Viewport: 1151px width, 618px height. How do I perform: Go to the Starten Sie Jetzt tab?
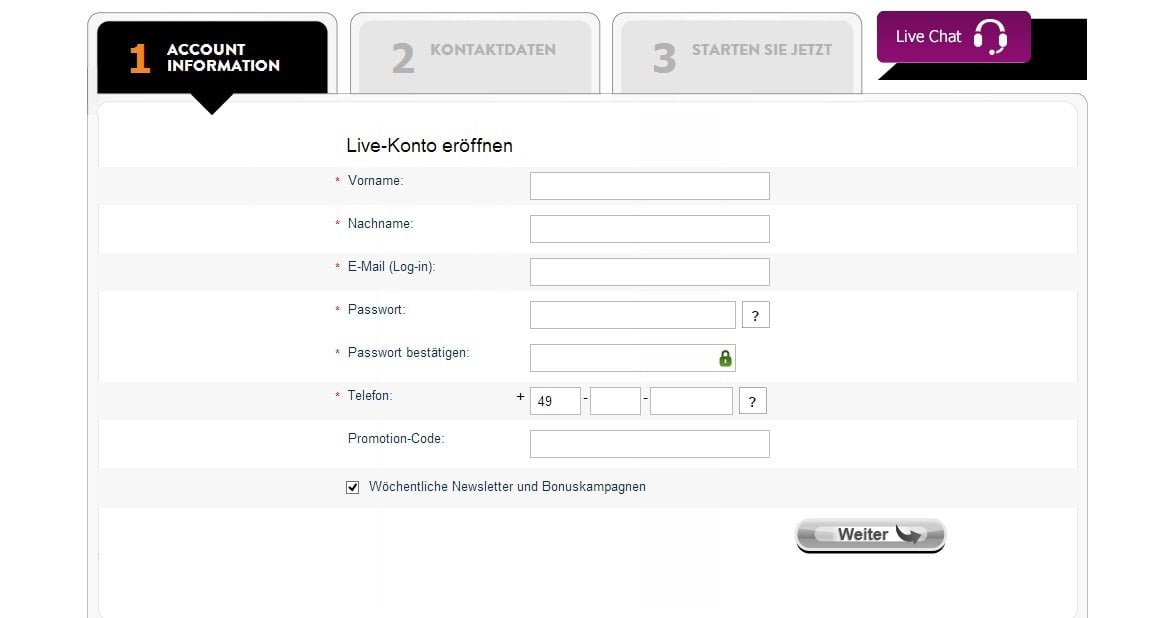point(737,57)
